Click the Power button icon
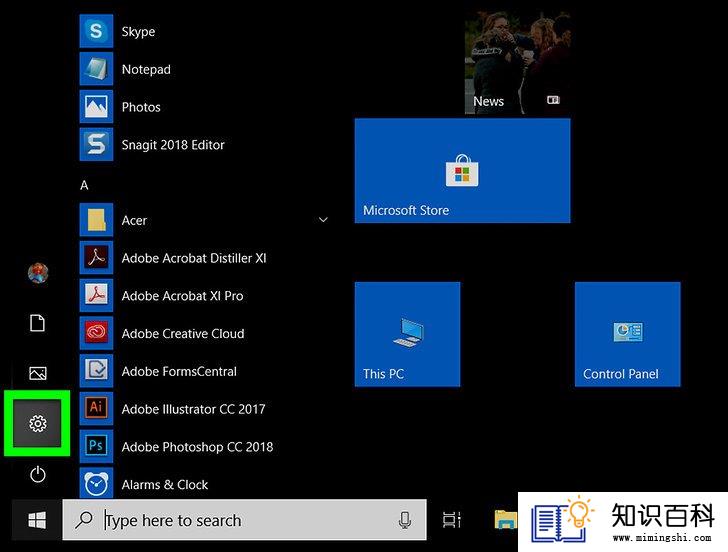728x552 pixels. (x=38, y=474)
